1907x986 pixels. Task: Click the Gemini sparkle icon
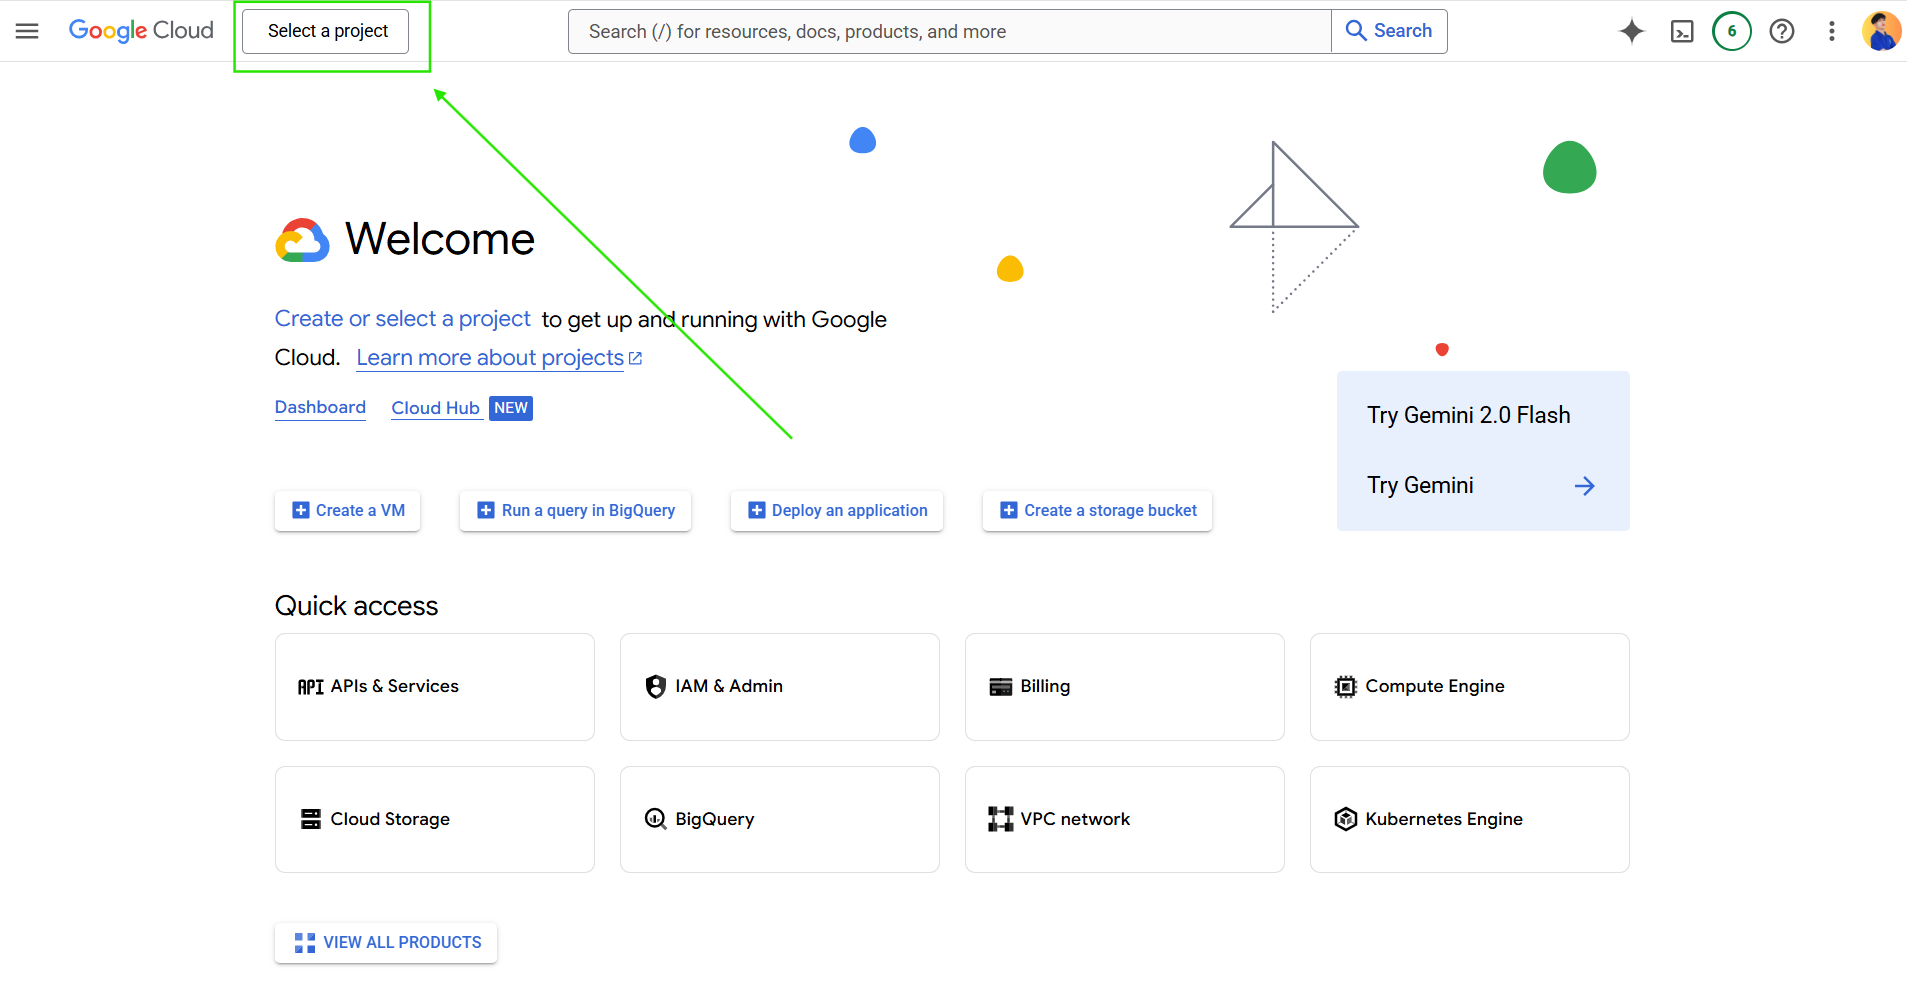click(1631, 31)
